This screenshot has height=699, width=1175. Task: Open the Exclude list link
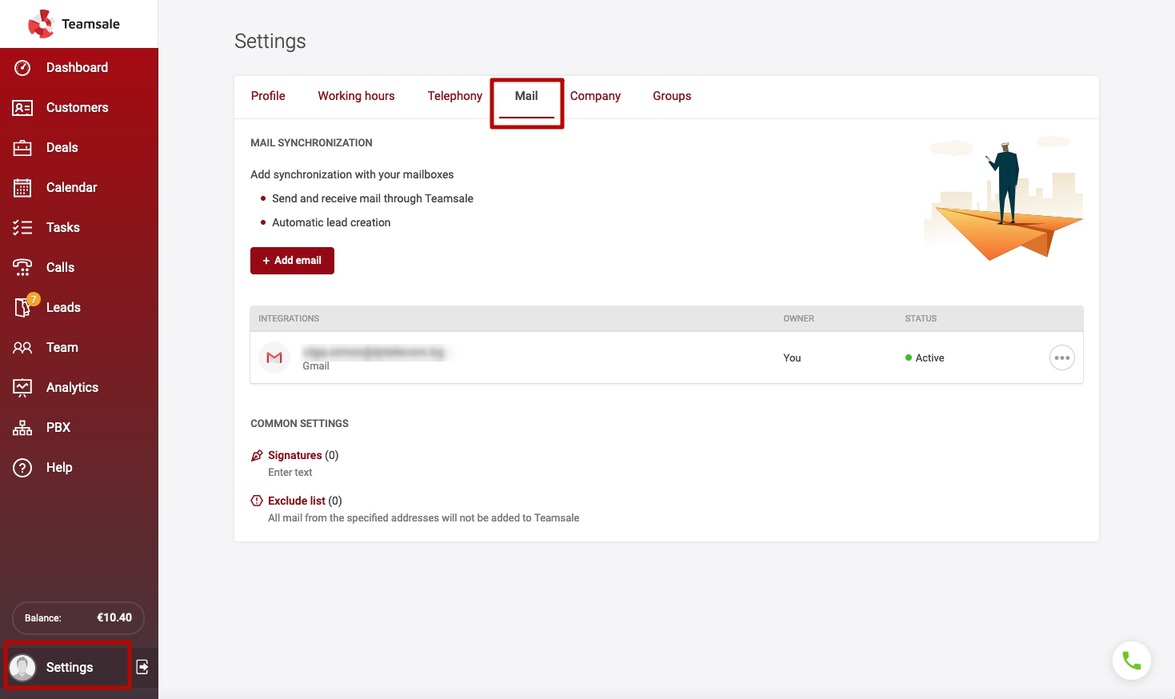297,500
